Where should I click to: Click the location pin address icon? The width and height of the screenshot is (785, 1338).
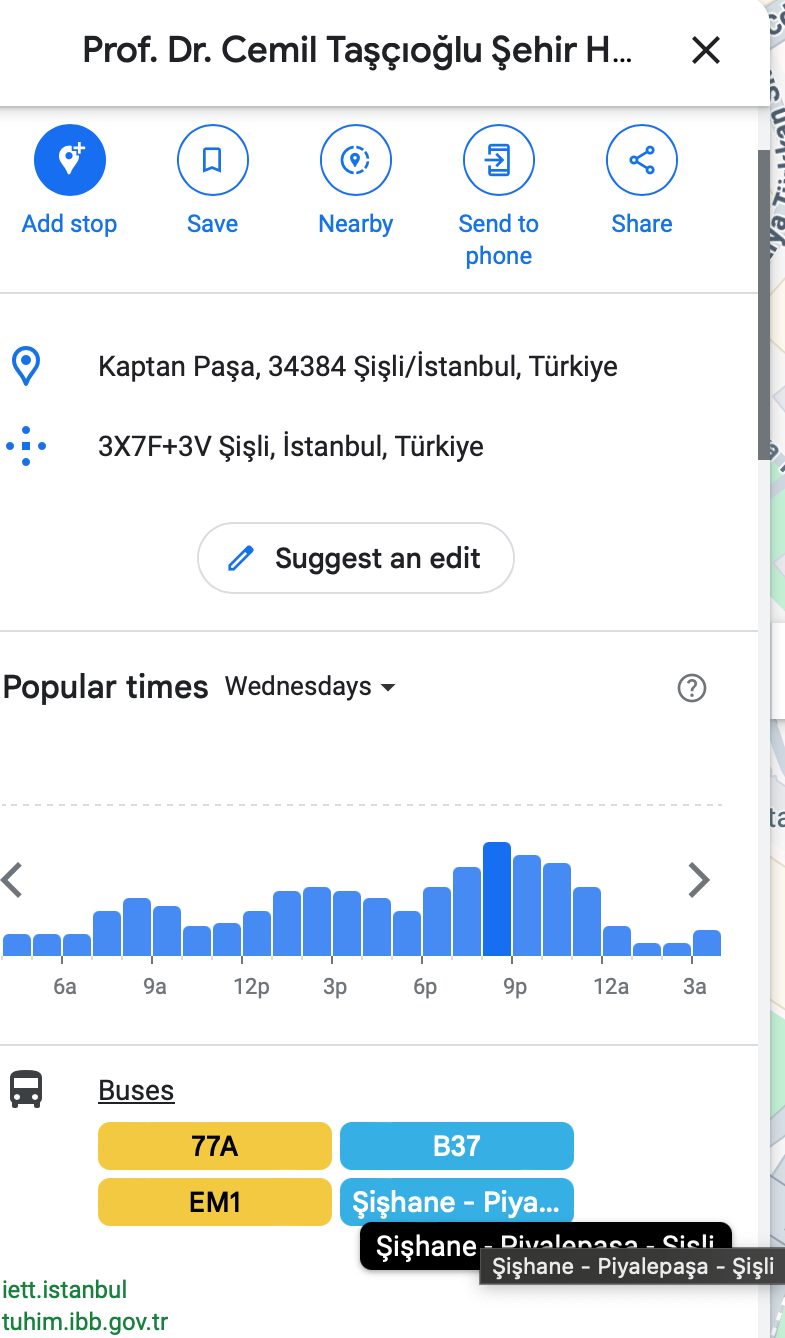(26, 367)
